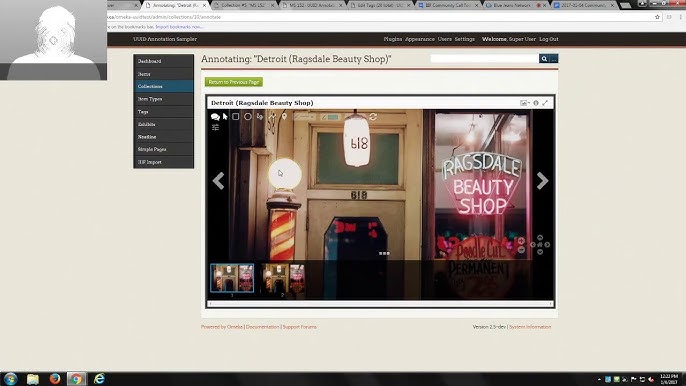
Task: Open Simple Pages in the sidebar
Action: [x=163, y=149]
